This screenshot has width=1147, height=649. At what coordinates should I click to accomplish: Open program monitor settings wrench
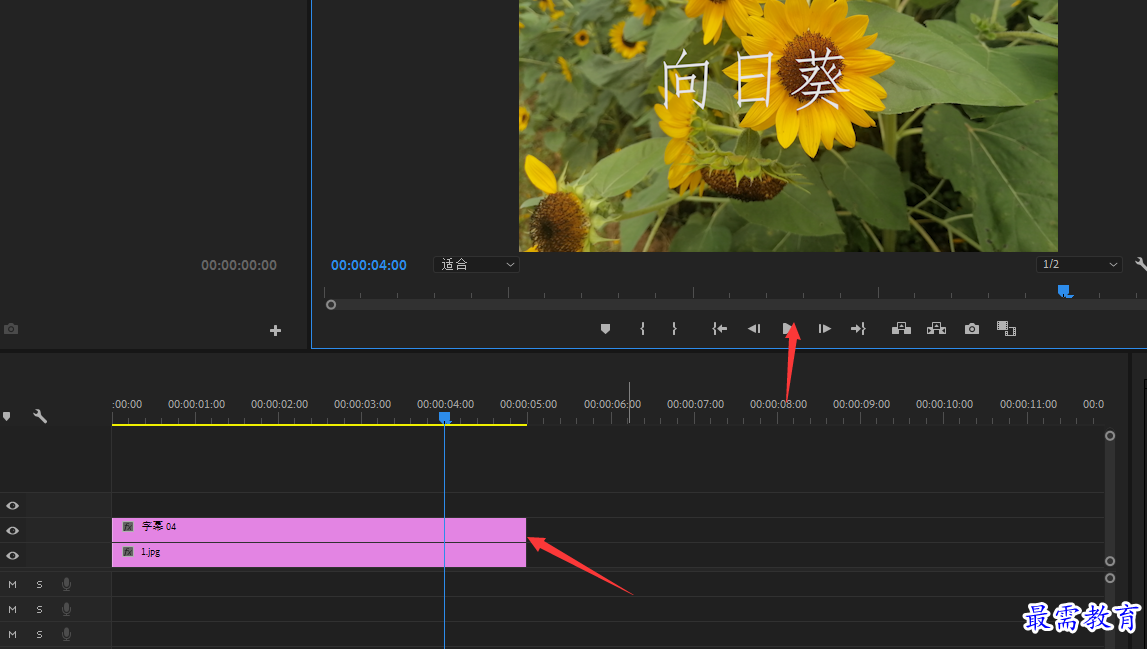click(x=1140, y=264)
